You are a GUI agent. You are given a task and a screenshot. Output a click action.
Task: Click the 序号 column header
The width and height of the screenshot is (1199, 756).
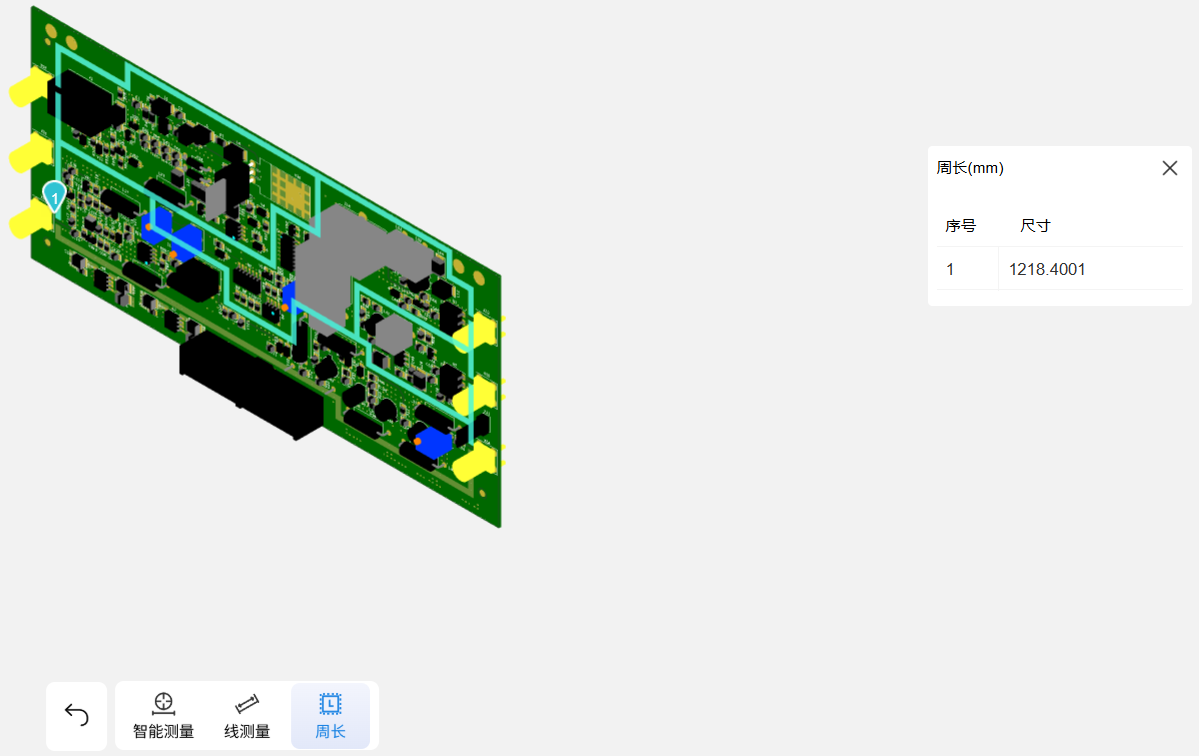click(x=961, y=226)
